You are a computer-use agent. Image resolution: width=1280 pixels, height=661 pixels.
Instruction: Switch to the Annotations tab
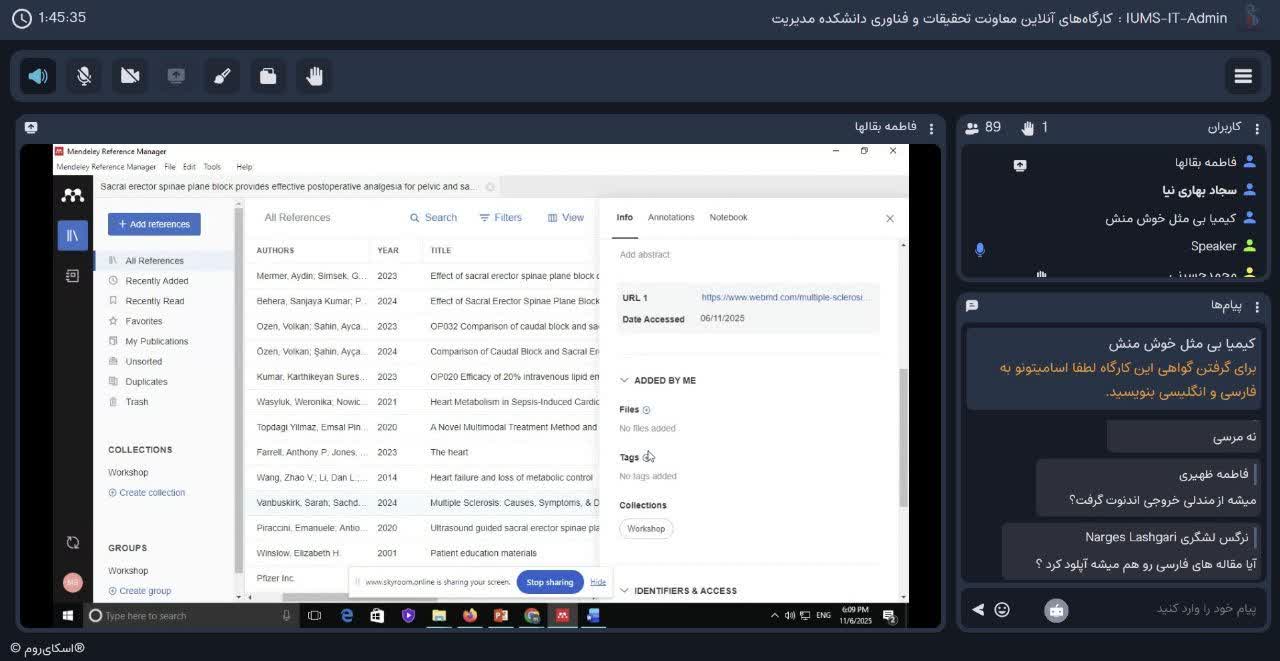(670, 217)
